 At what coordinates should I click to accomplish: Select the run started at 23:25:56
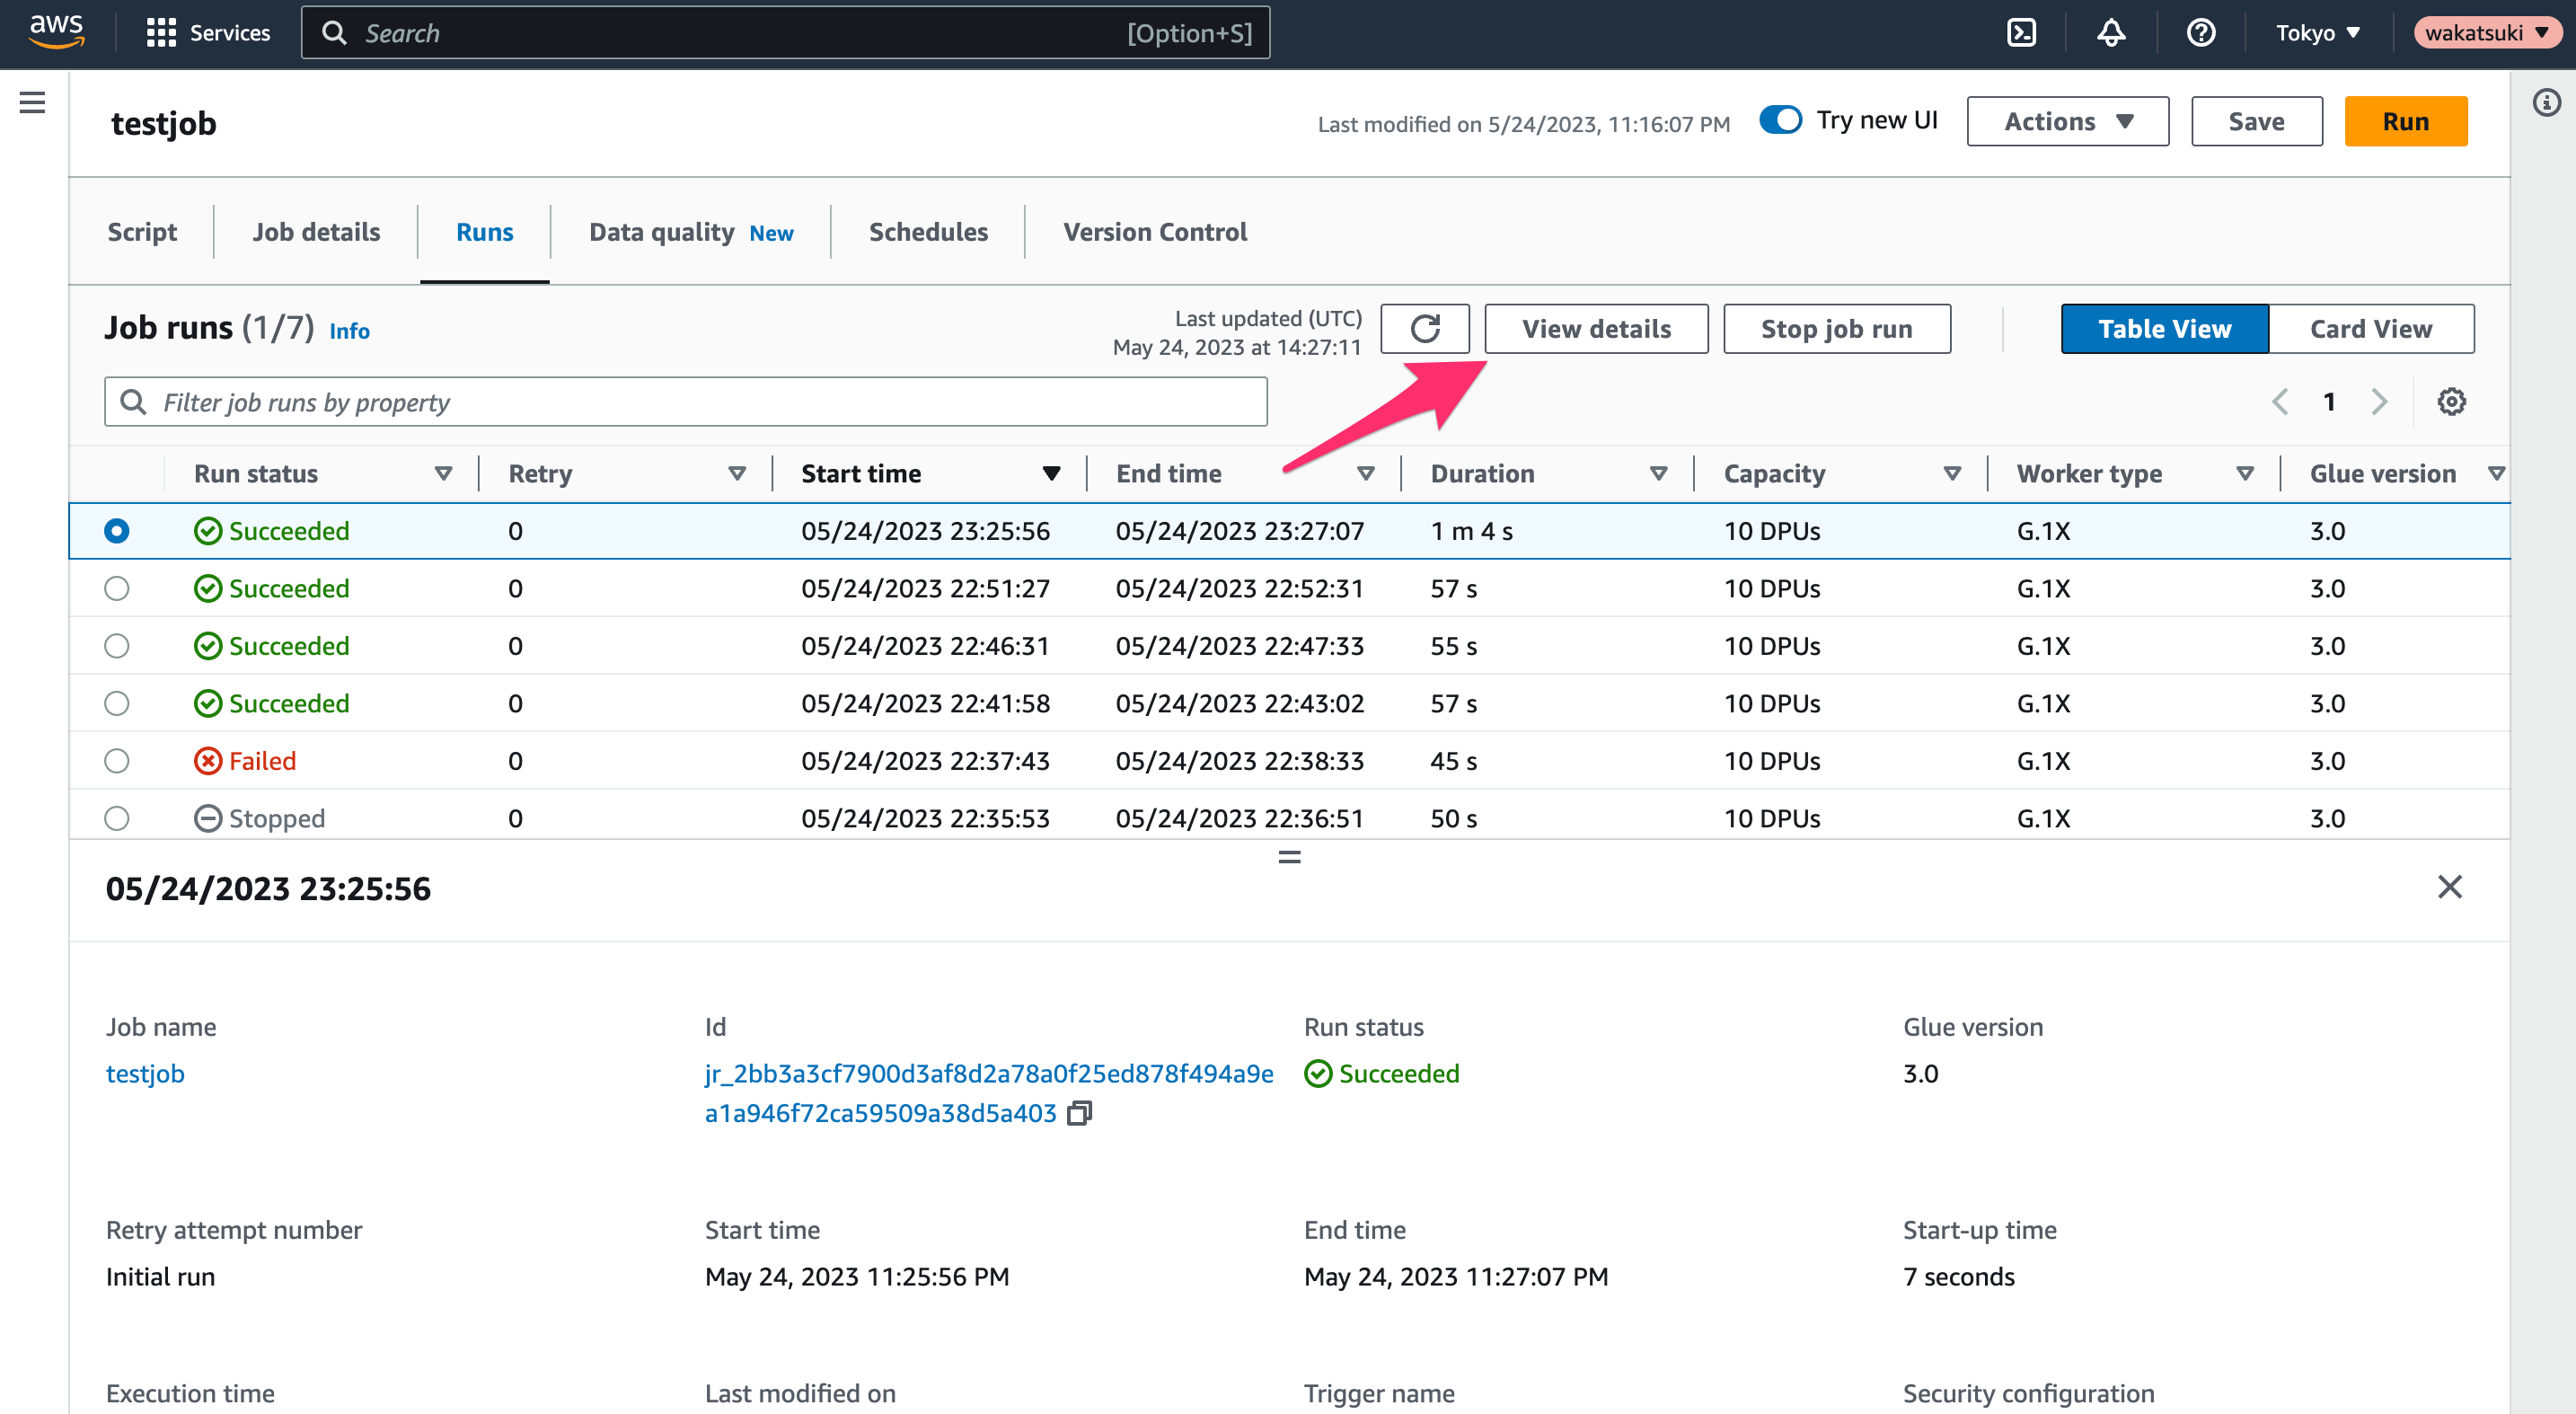pos(117,530)
